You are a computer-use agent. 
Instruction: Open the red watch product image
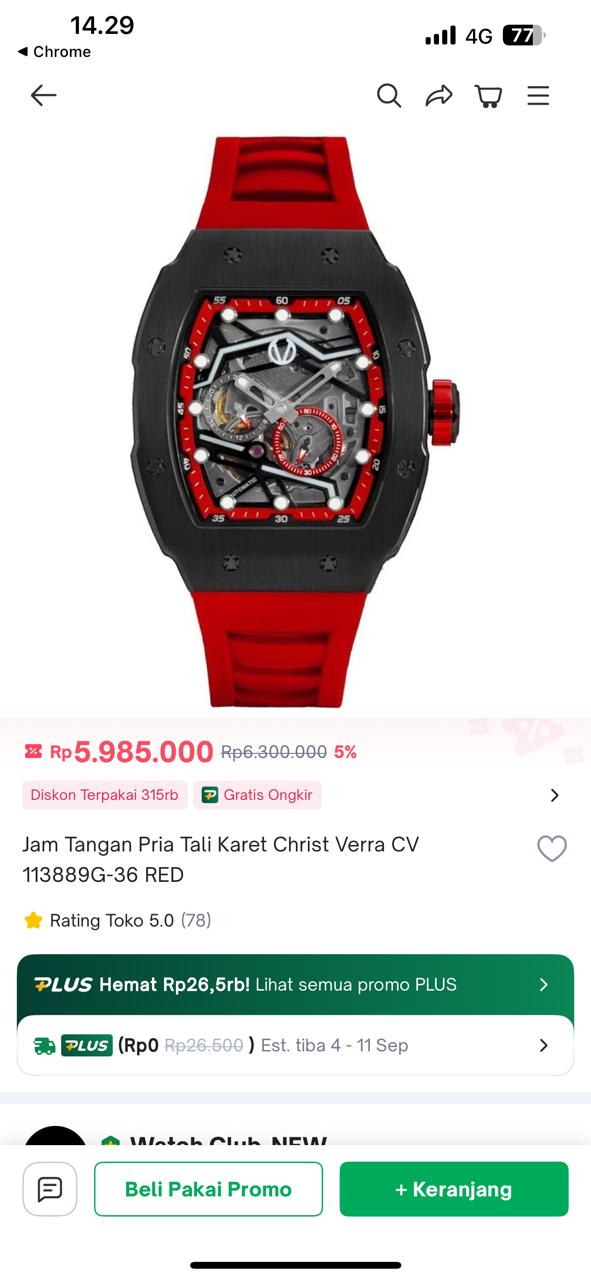[295, 420]
